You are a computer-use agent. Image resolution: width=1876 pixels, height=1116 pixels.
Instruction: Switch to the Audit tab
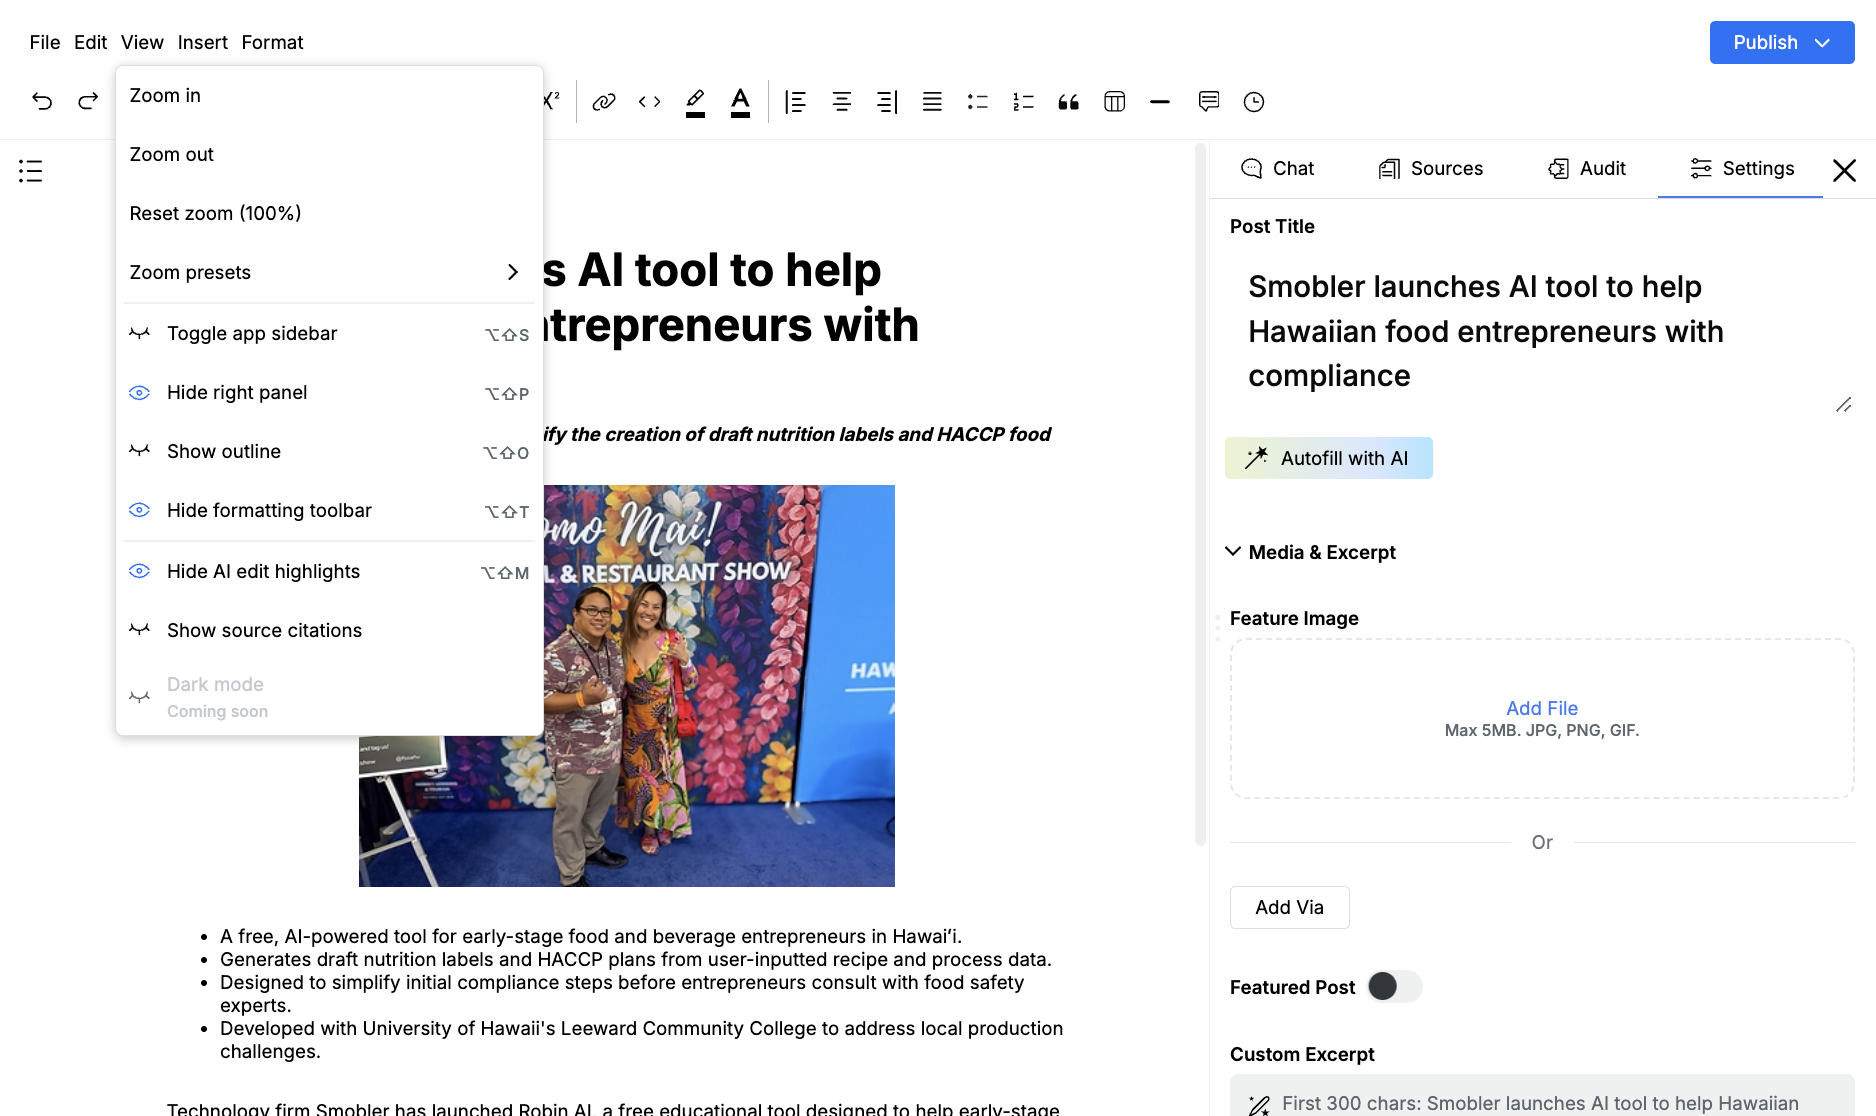(x=1587, y=169)
